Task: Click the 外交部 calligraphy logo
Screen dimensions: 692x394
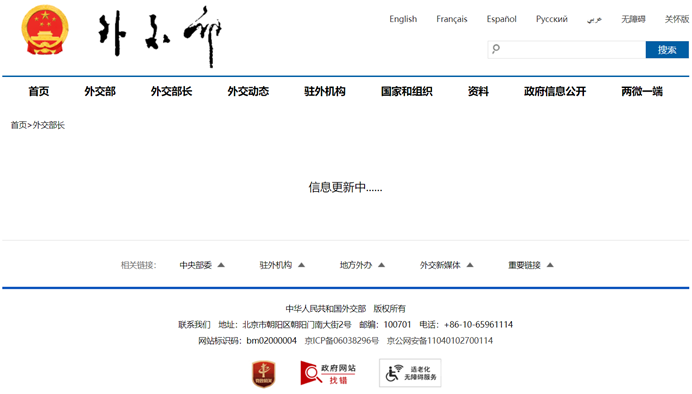Action: pyautogui.click(x=160, y=36)
